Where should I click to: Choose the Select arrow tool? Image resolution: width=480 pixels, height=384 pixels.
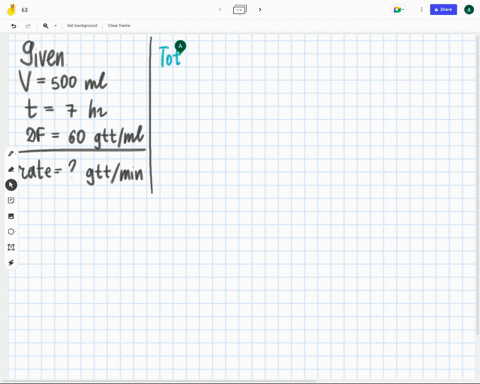[x=11, y=185]
